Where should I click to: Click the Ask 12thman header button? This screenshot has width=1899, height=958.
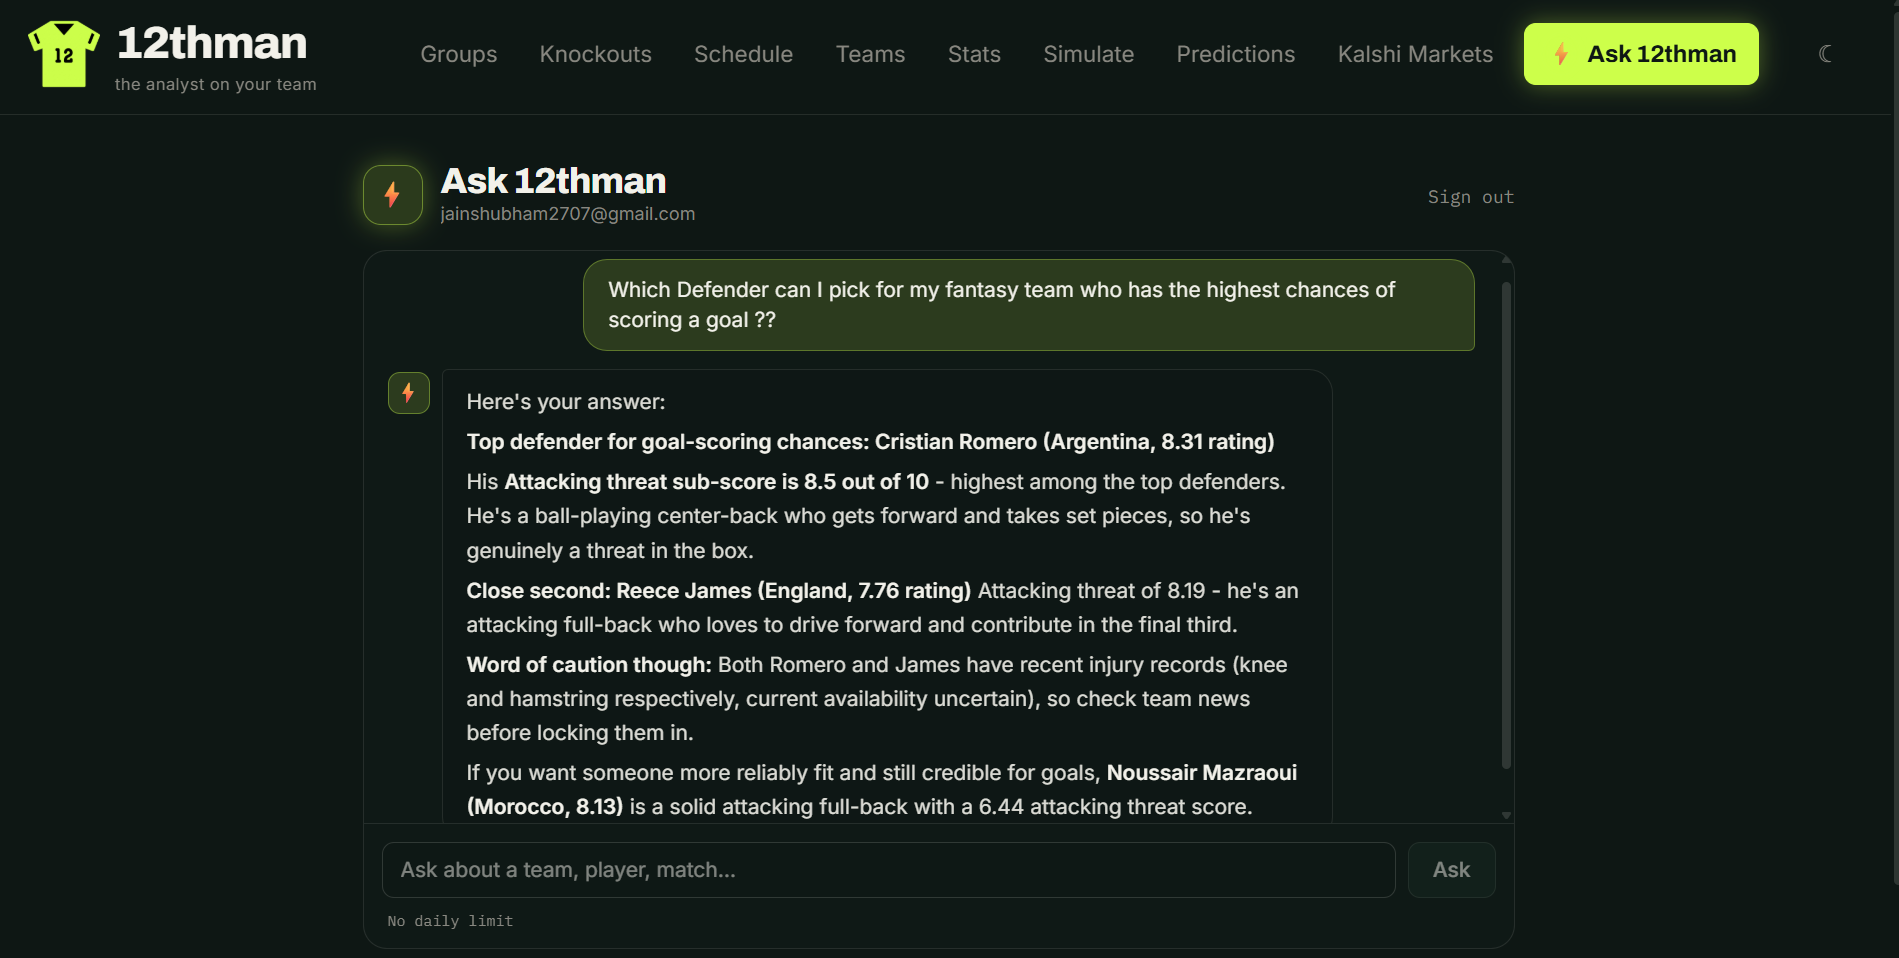(1641, 54)
